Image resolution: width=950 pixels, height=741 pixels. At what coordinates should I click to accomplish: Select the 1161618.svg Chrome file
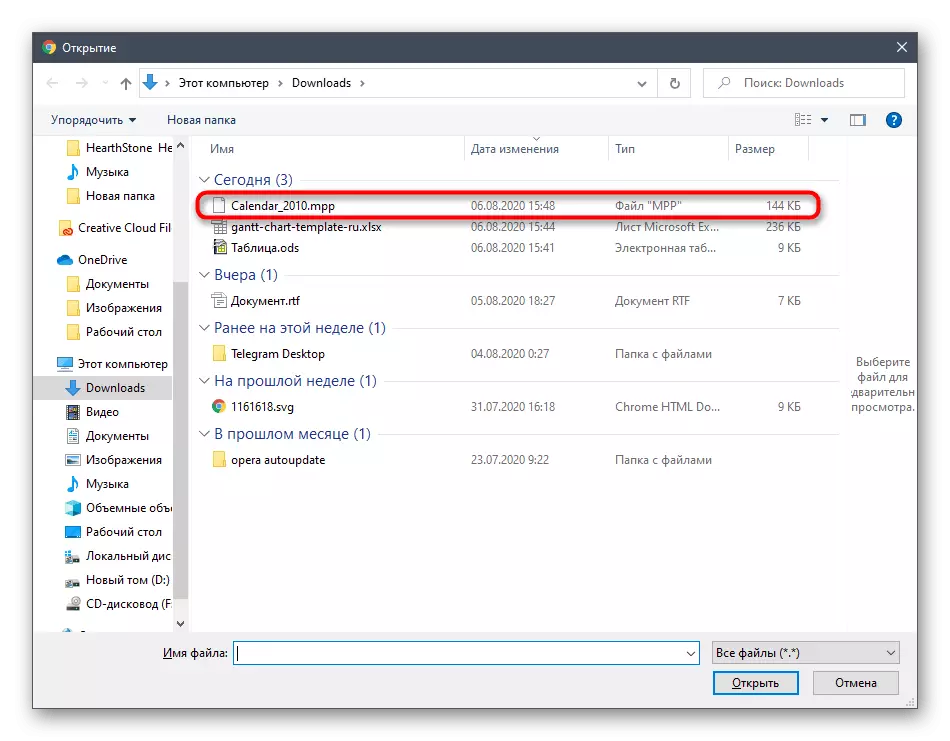pos(262,407)
